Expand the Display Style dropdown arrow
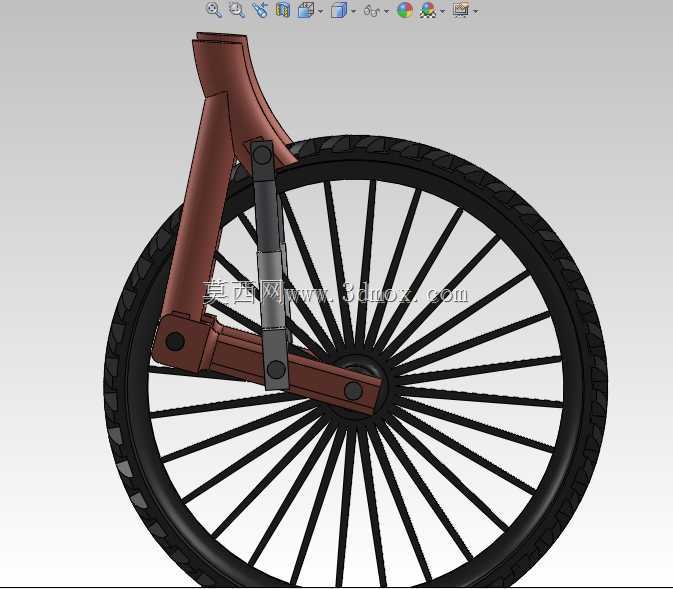Screen dimensions: 673x589 (x=354, y=11)
